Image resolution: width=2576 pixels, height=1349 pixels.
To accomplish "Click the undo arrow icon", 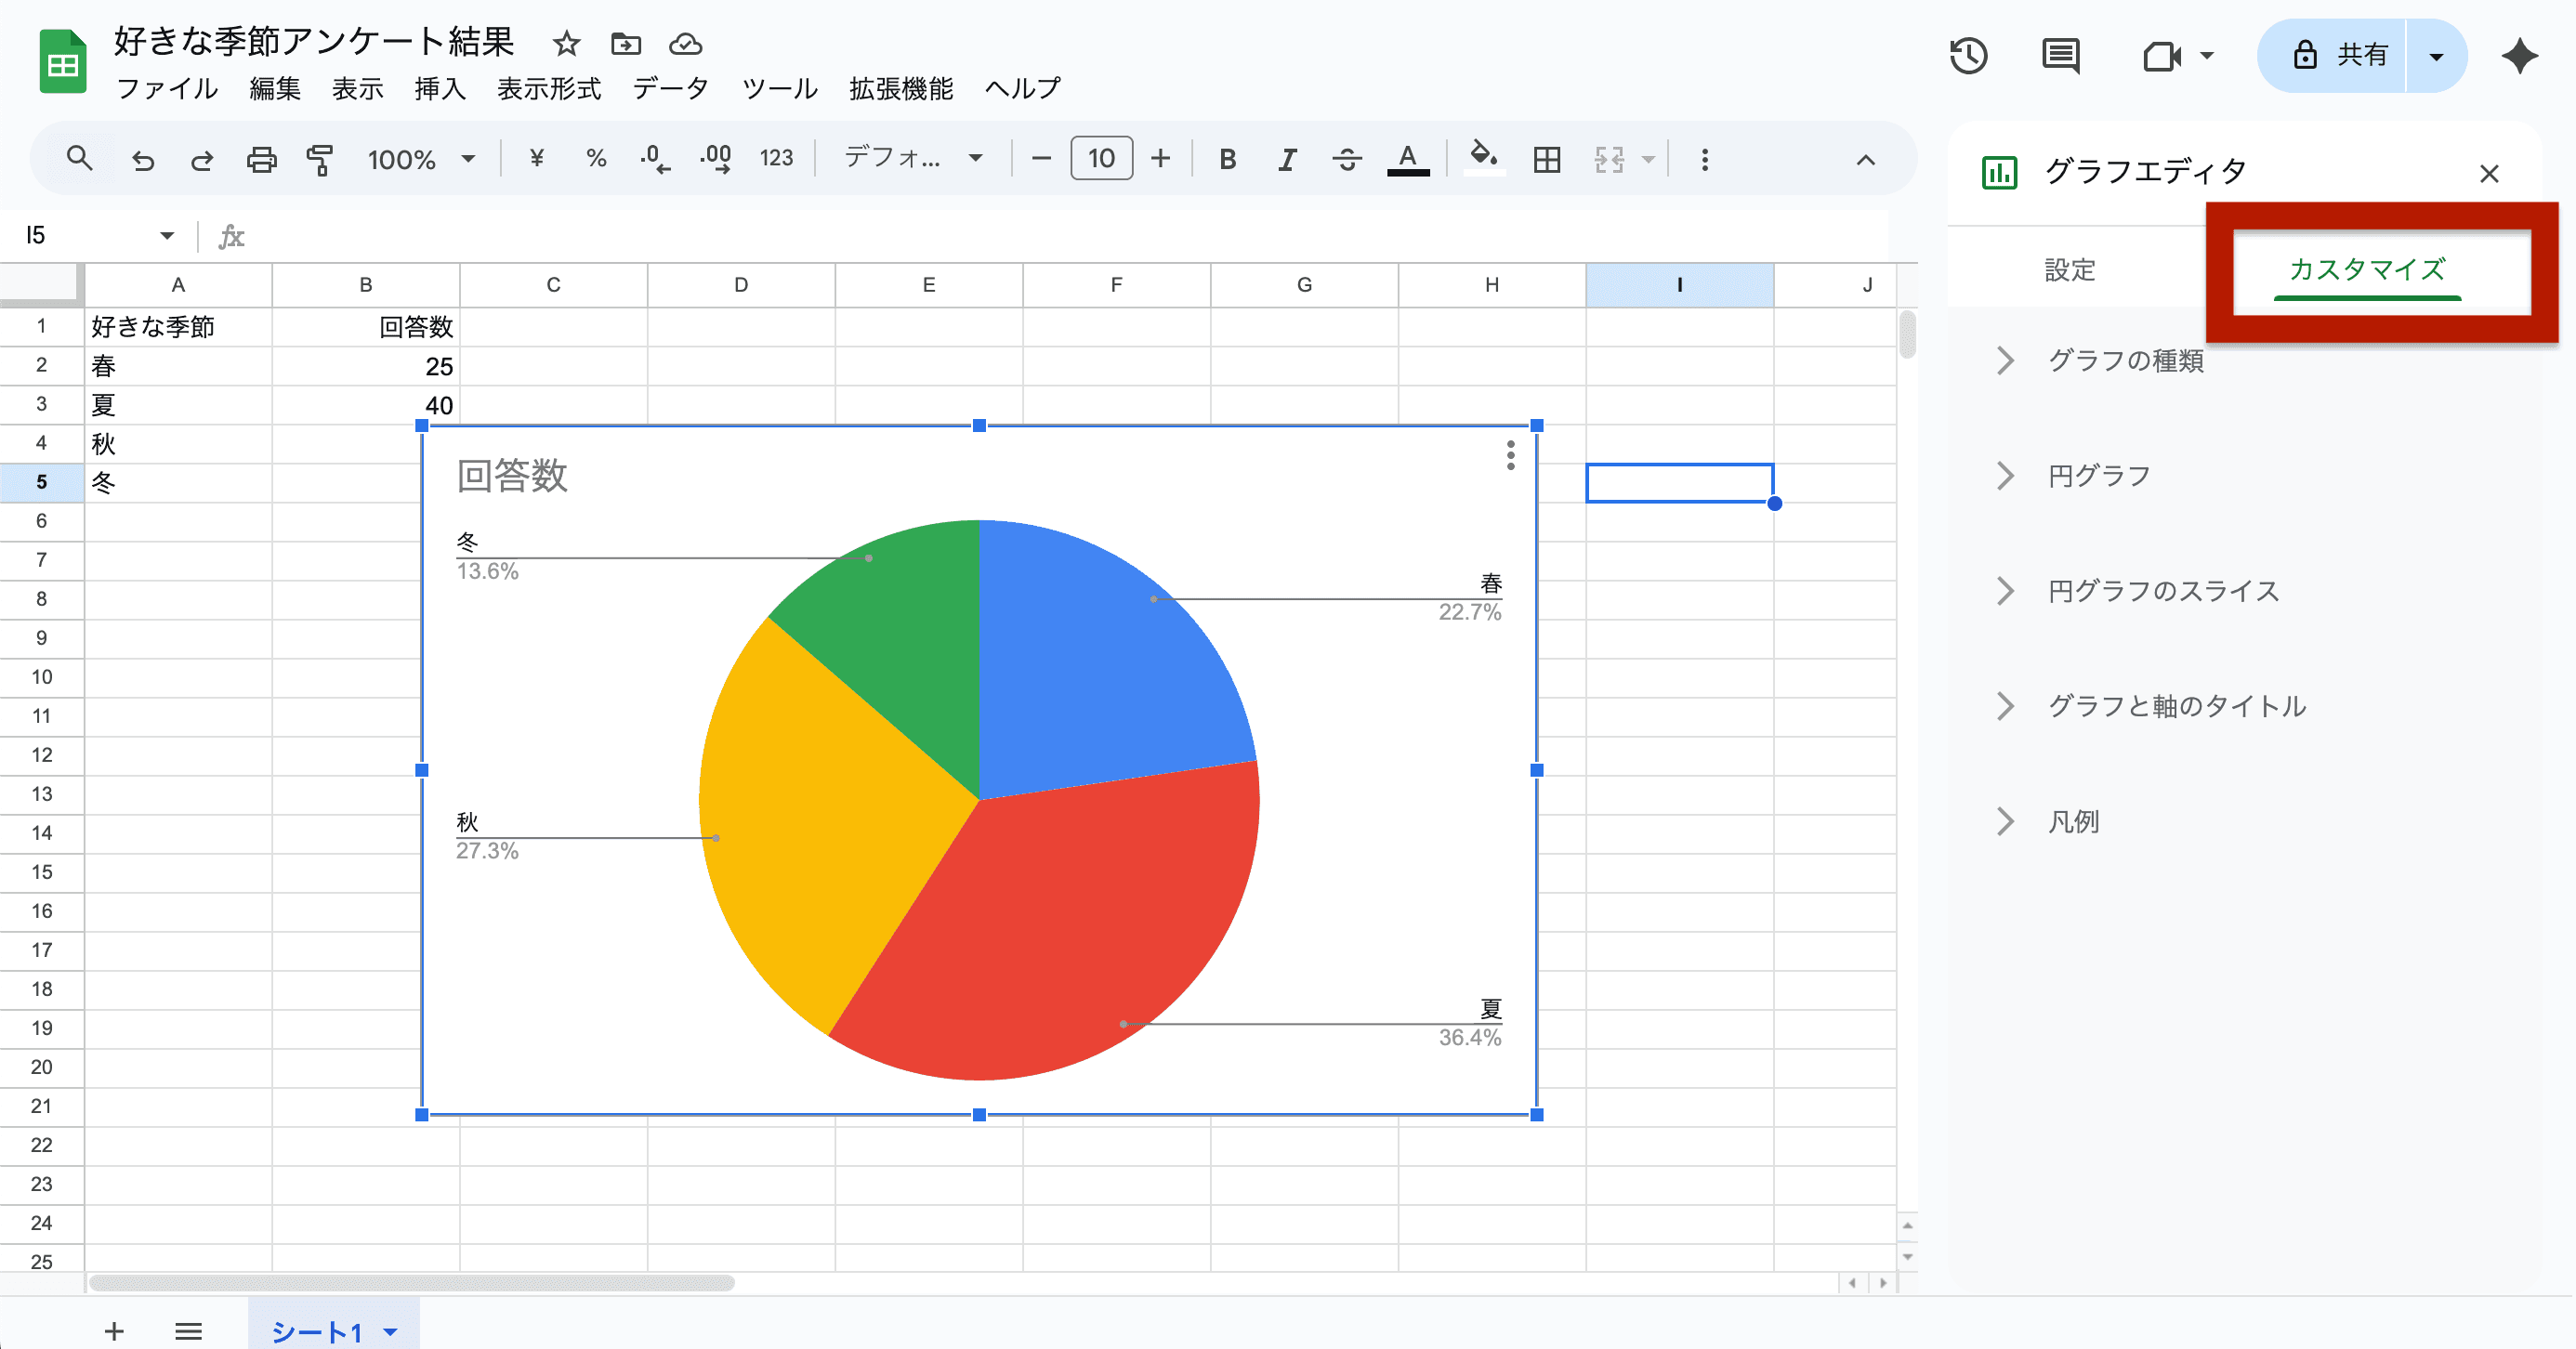I will tap(143, 159).
